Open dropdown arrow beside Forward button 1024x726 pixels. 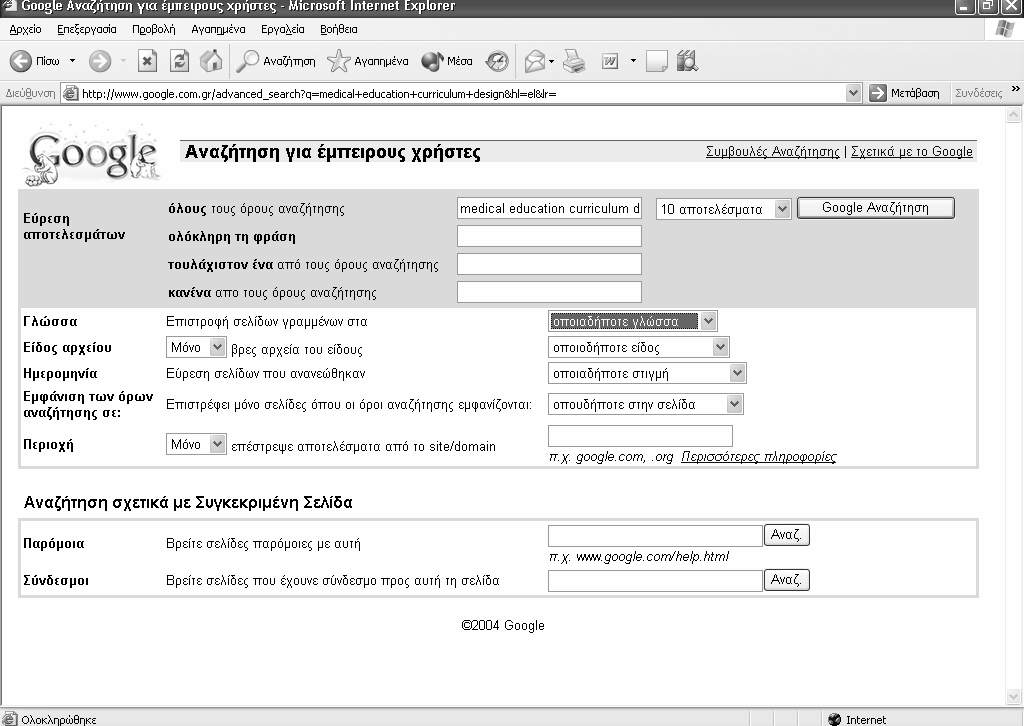click(123, 61)
